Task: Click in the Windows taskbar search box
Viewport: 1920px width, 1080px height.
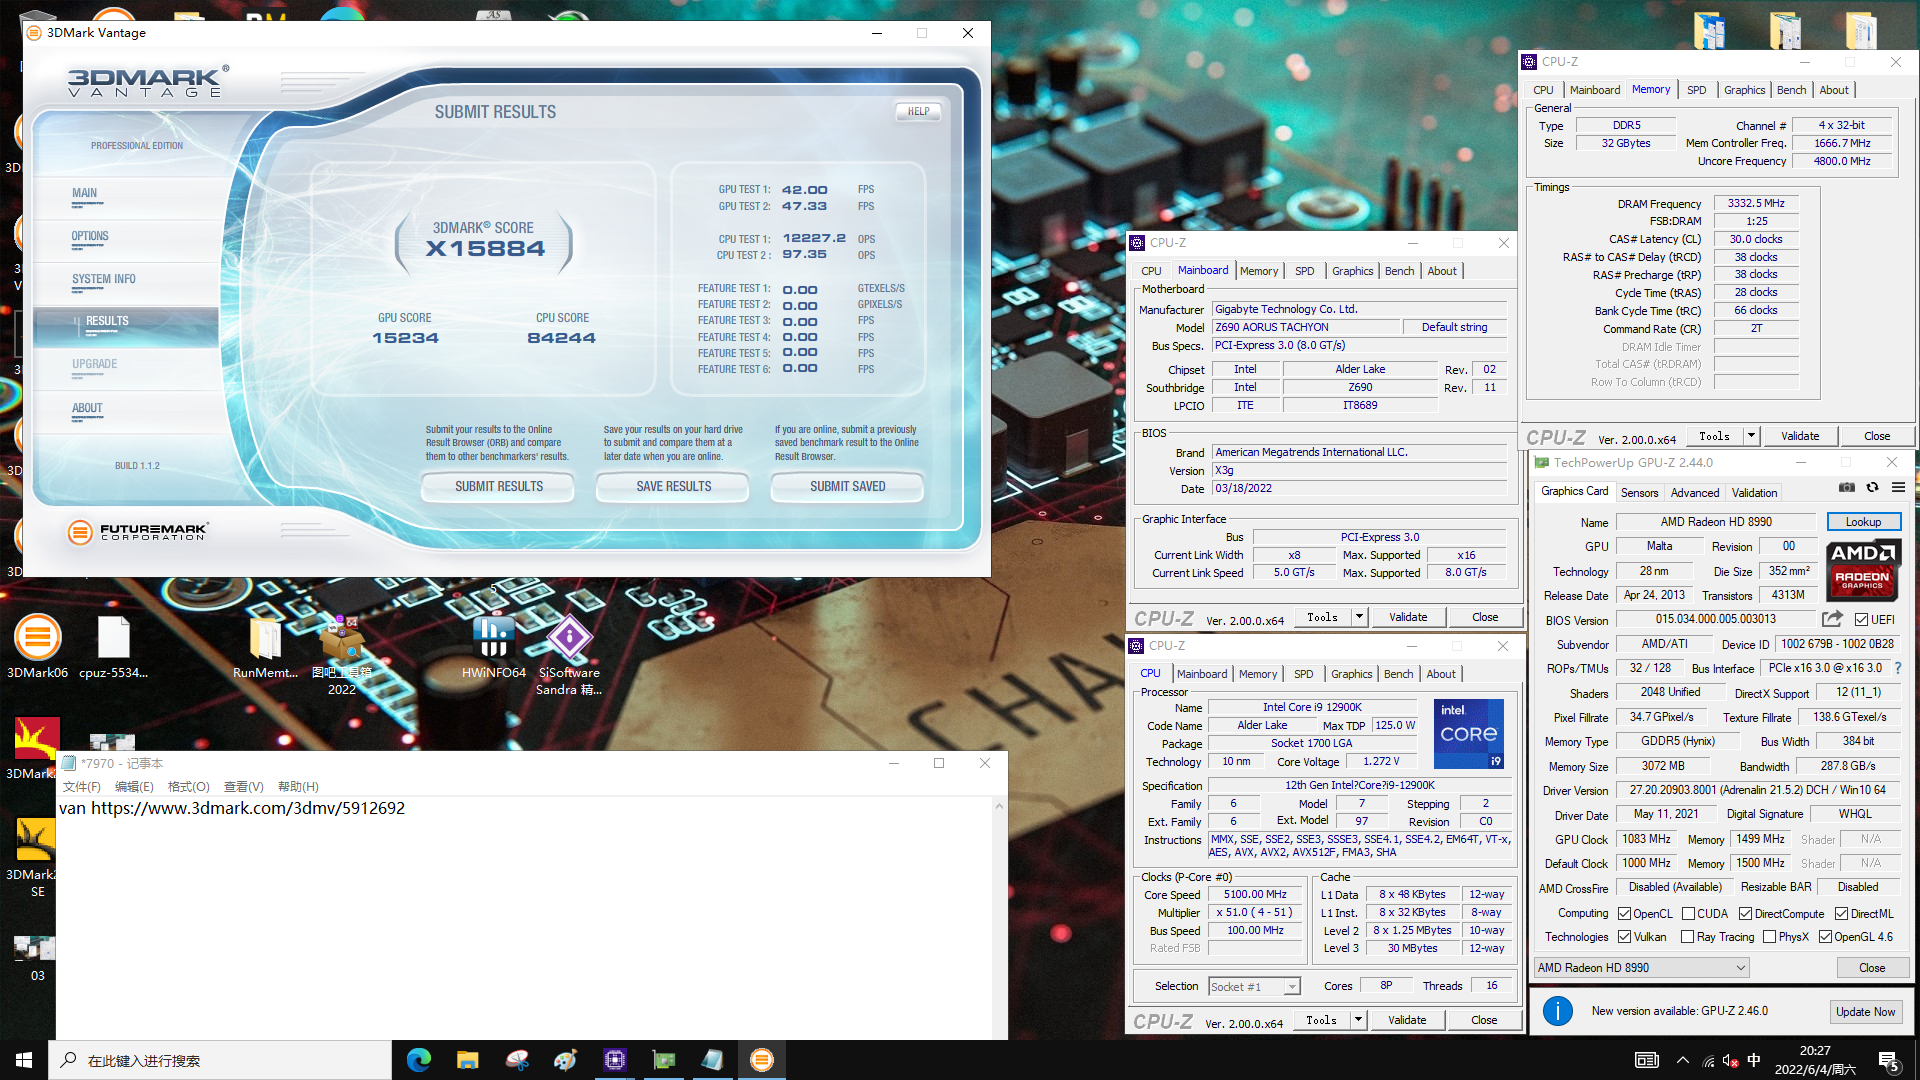Action: click(x=220, y=1060)
